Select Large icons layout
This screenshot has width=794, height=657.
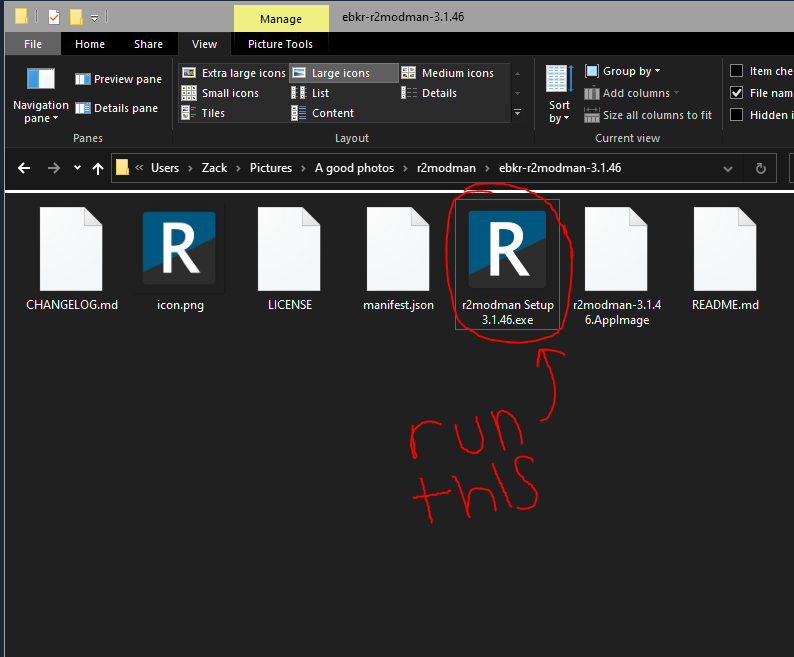click(343, 73)
